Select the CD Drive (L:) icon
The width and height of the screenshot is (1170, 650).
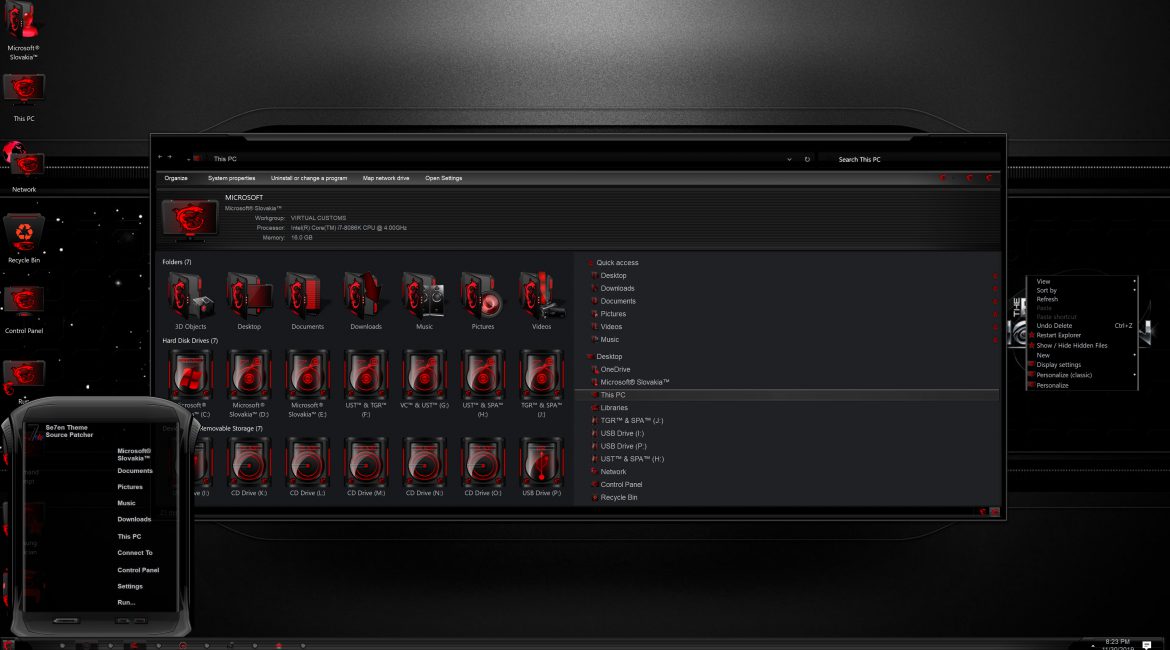click(x=307, y=463)
